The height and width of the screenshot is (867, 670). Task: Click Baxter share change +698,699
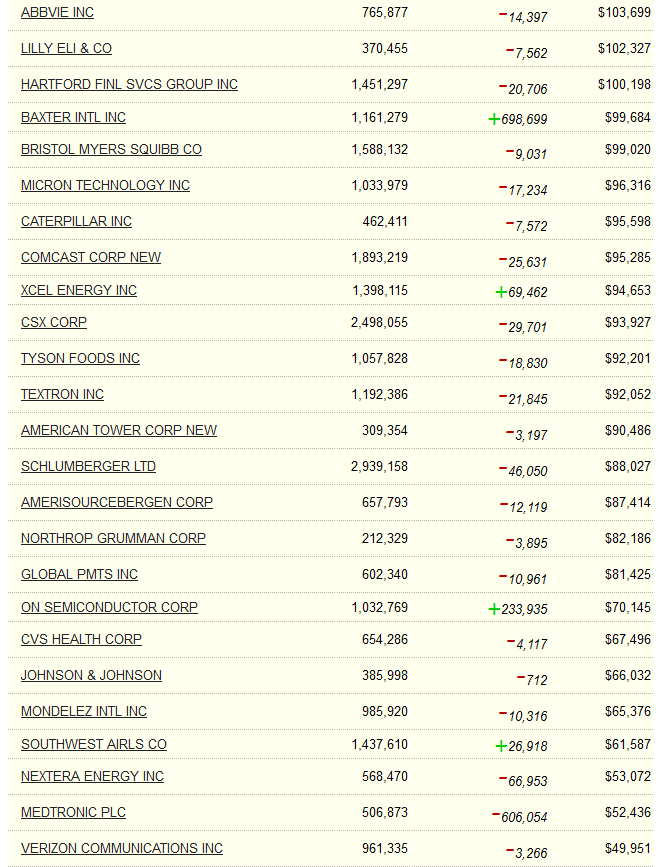click(518, 119)
